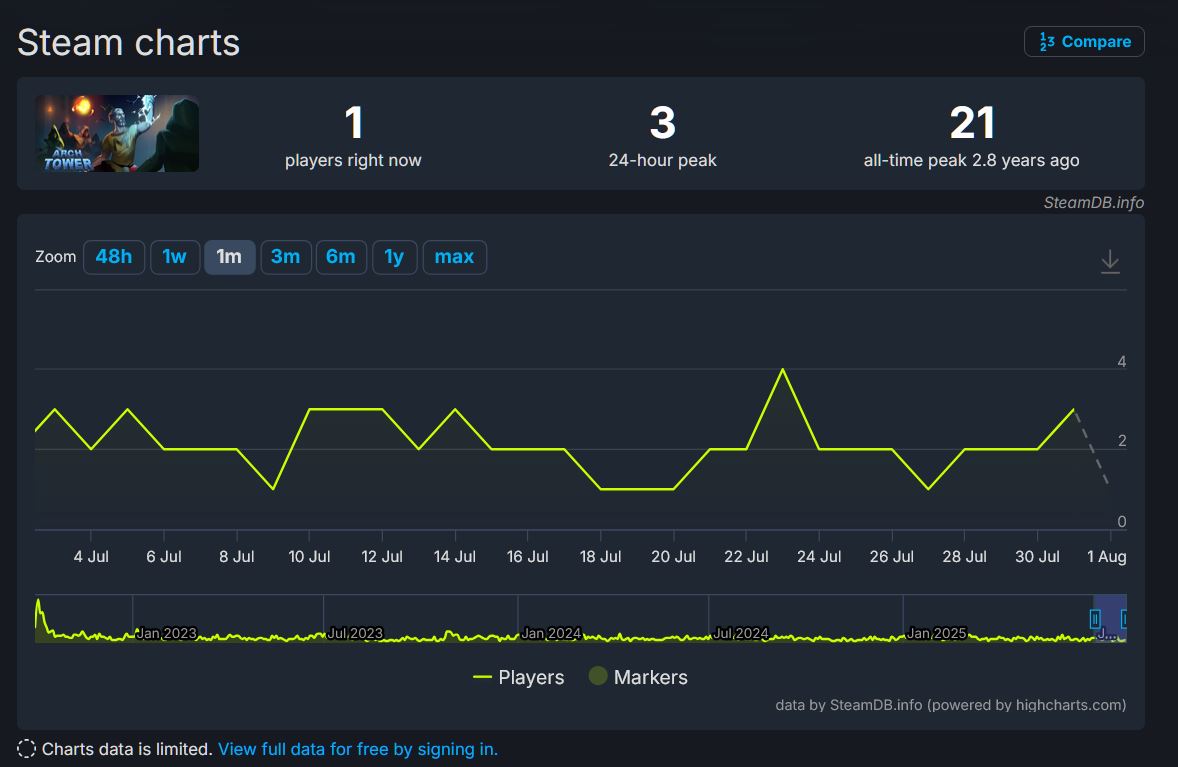Viewport: 1178px width, 767px height.
Task: Click the Jan 2024 label in navigator
Action: 551,633
